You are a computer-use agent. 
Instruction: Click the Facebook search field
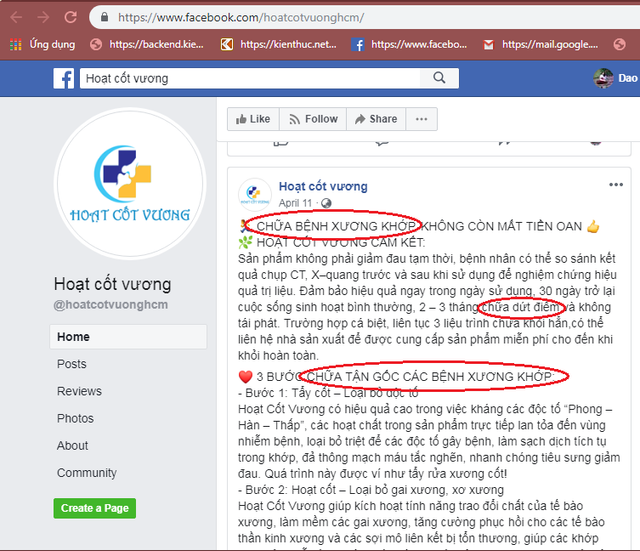pos(250,78)
